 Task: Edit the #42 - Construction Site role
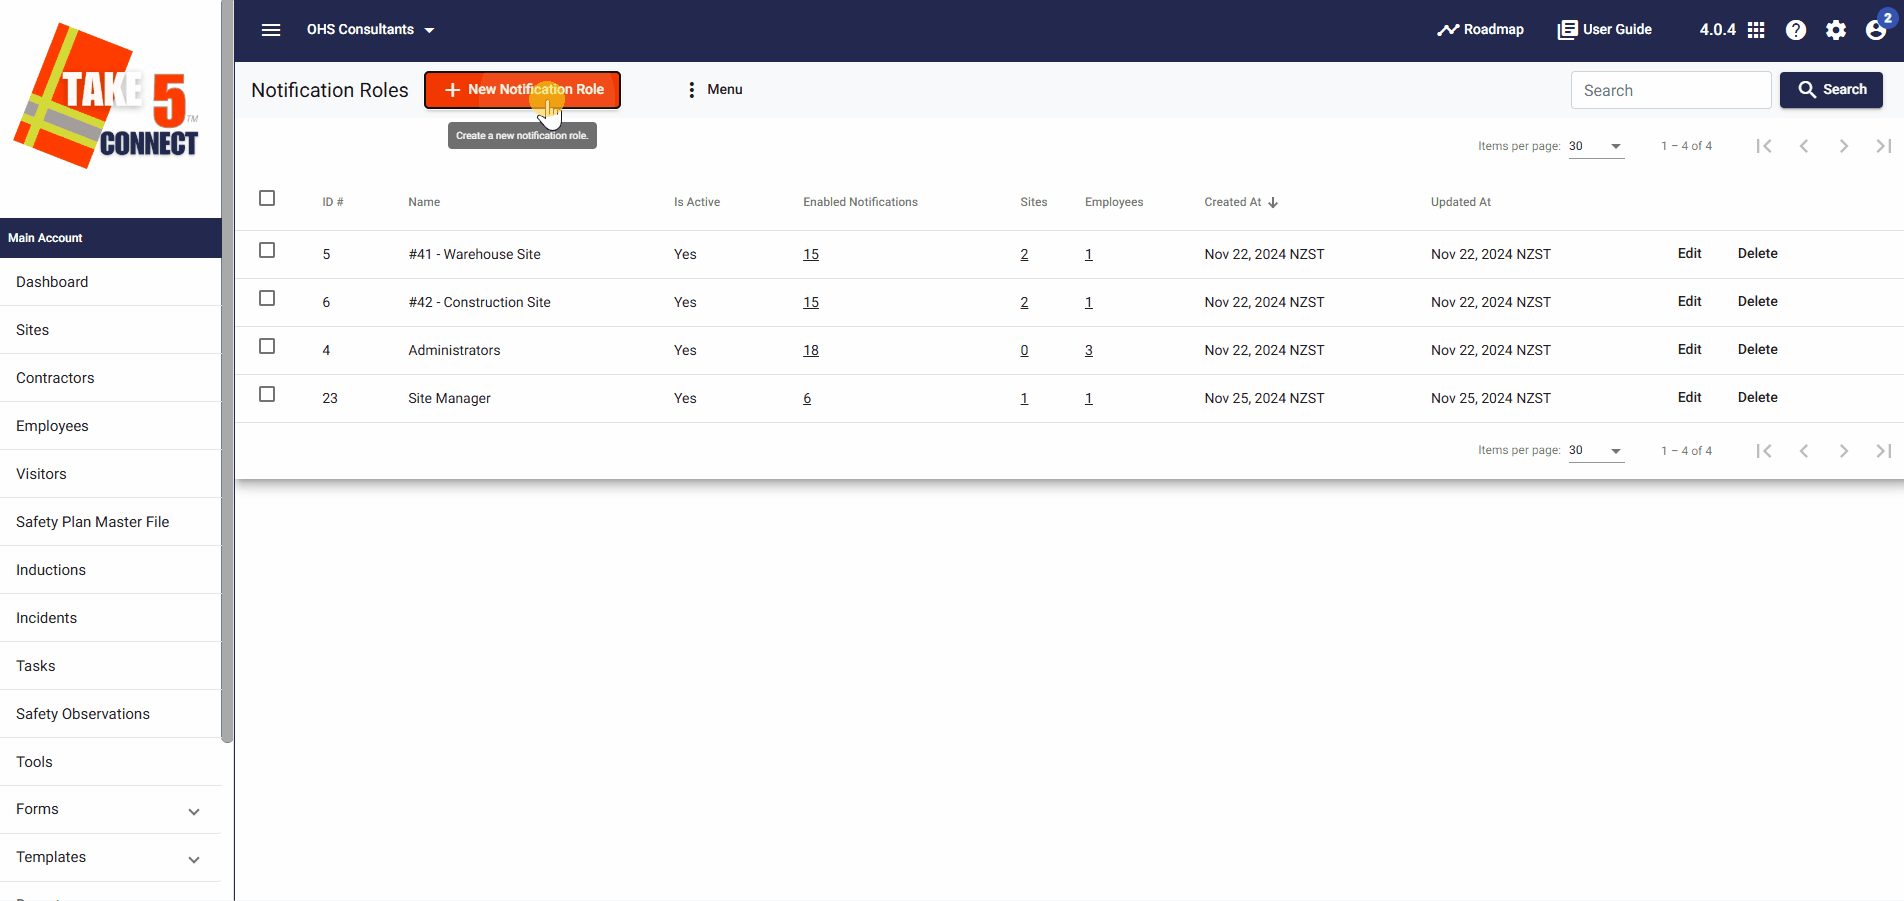click(1689, 302)
